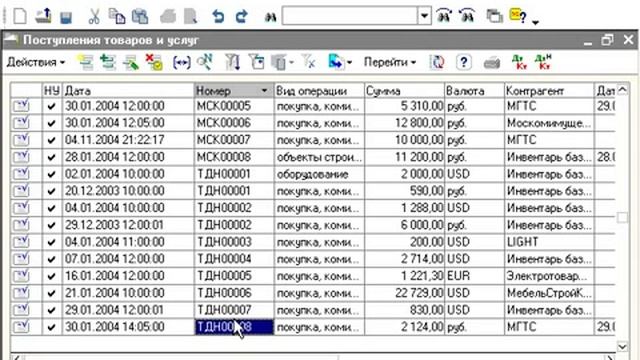640x360 pixels.
Task: Sort by the Дата column header
Action: pos(128,91)
